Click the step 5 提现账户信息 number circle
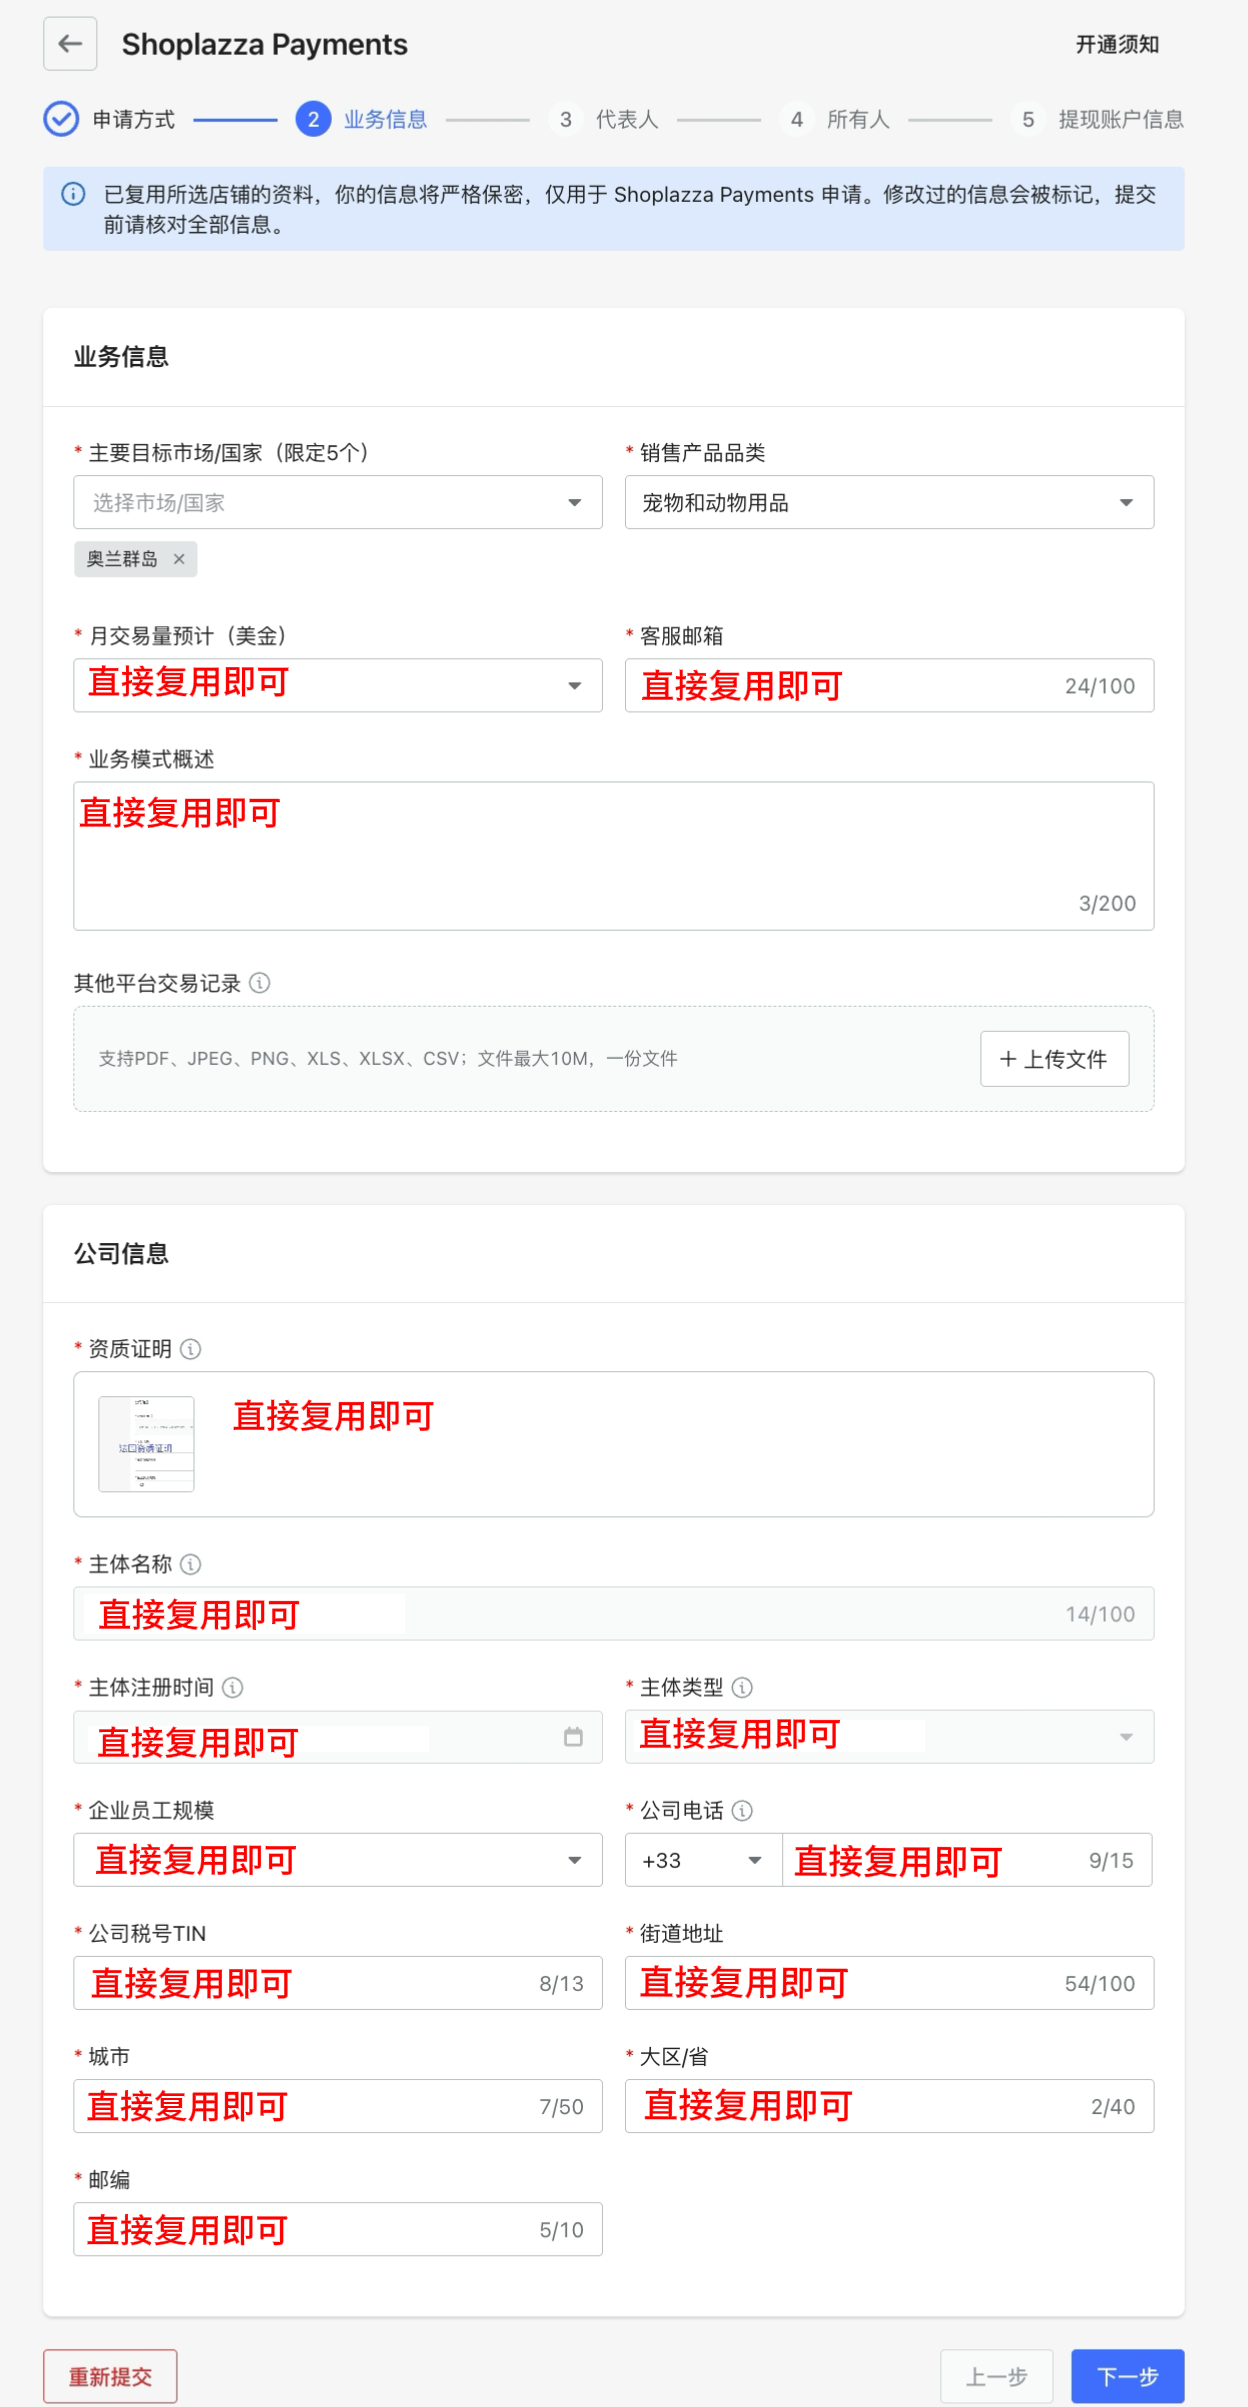 pos(1027,119)
